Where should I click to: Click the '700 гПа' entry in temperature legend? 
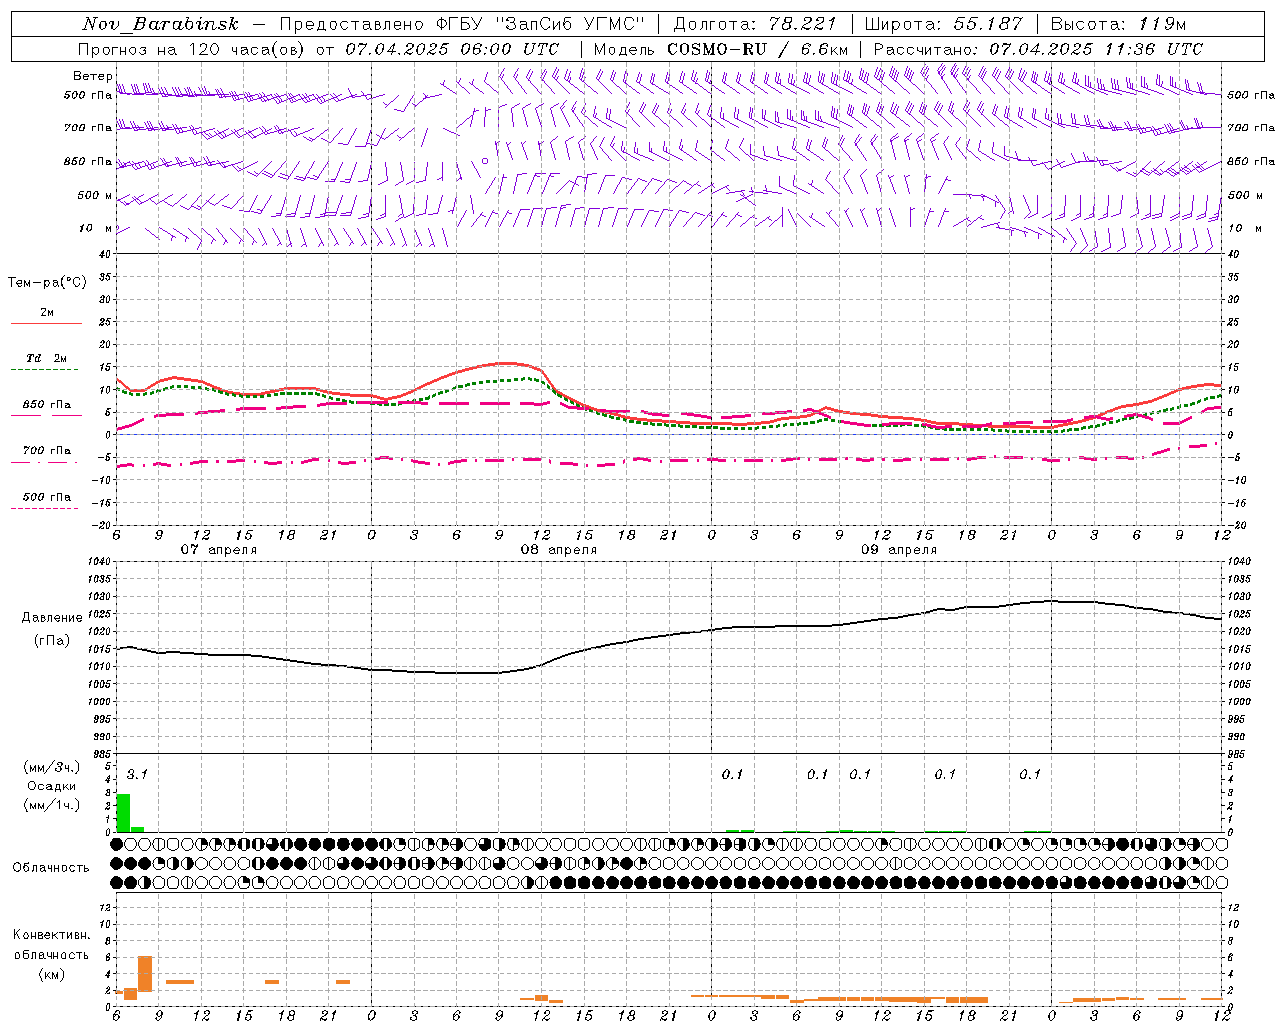pyautogui.click(x=46, y=451)
